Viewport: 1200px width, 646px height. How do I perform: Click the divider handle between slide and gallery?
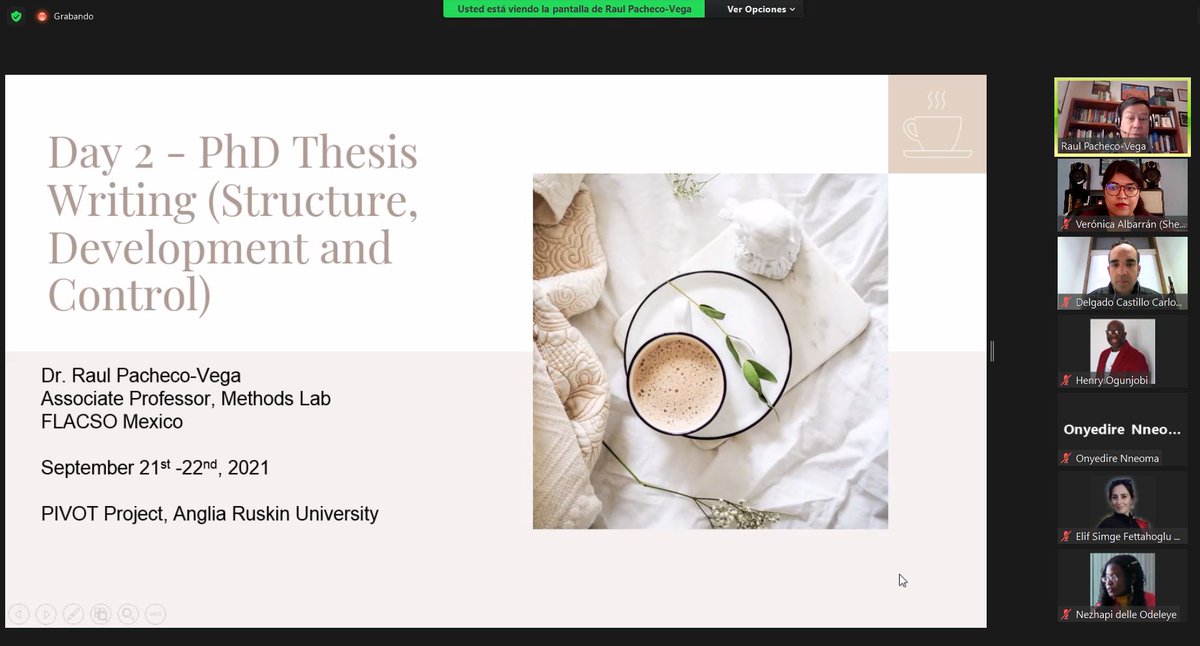pyautogui.click(x=992, y=351)
